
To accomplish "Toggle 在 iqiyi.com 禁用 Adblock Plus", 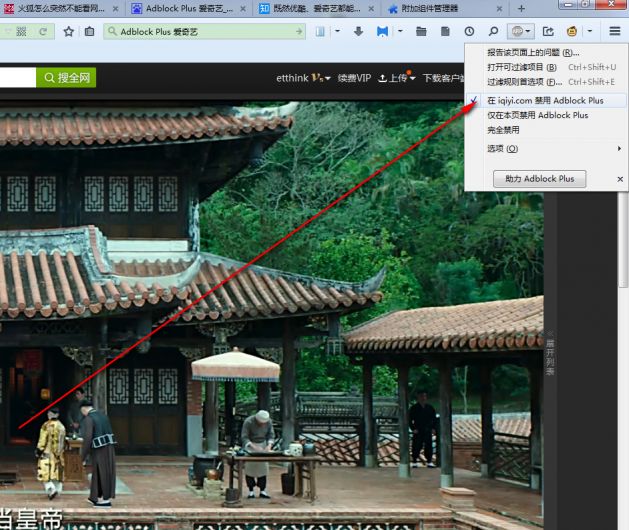I will point(546,100).
